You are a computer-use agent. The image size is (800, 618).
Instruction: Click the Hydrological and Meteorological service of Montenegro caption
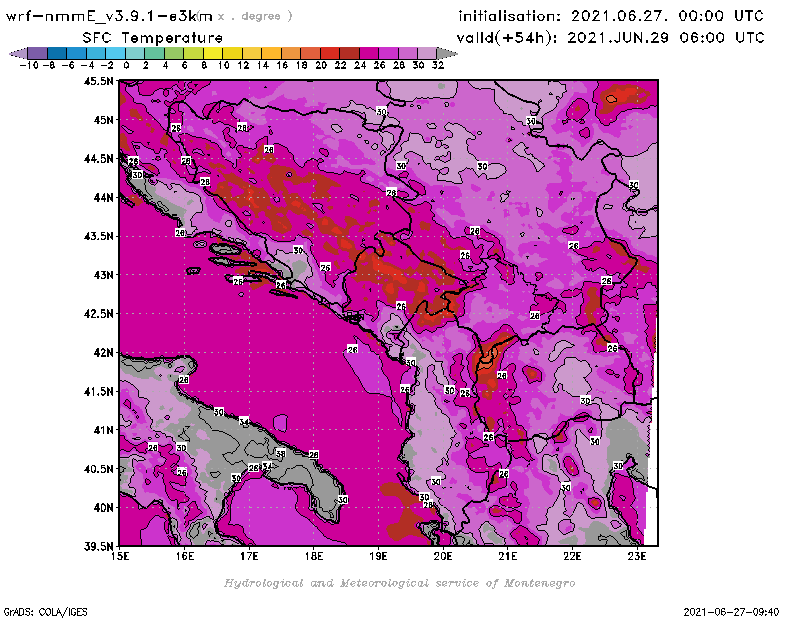click(x=399, y=583)
